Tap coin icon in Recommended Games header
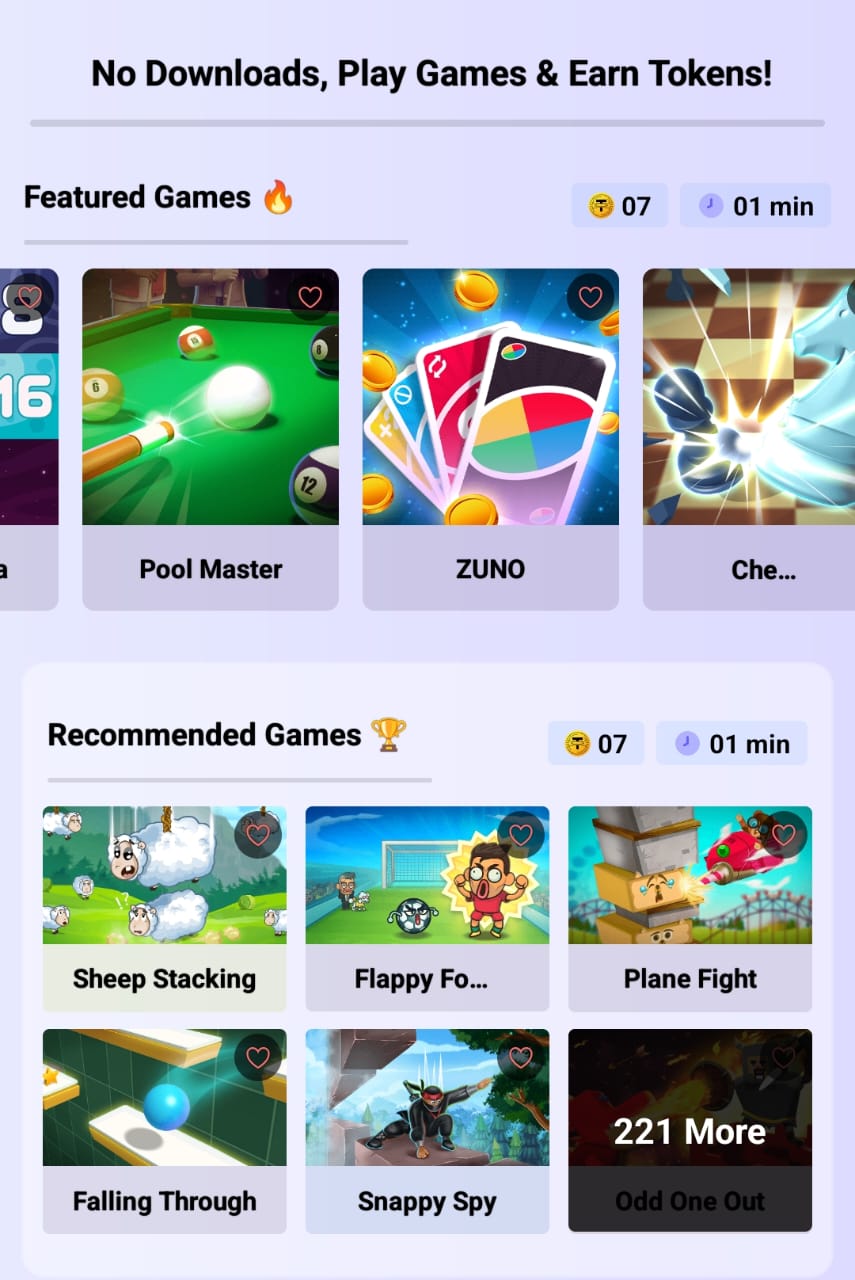855x1280 pixels. click(x=577, y=744)
